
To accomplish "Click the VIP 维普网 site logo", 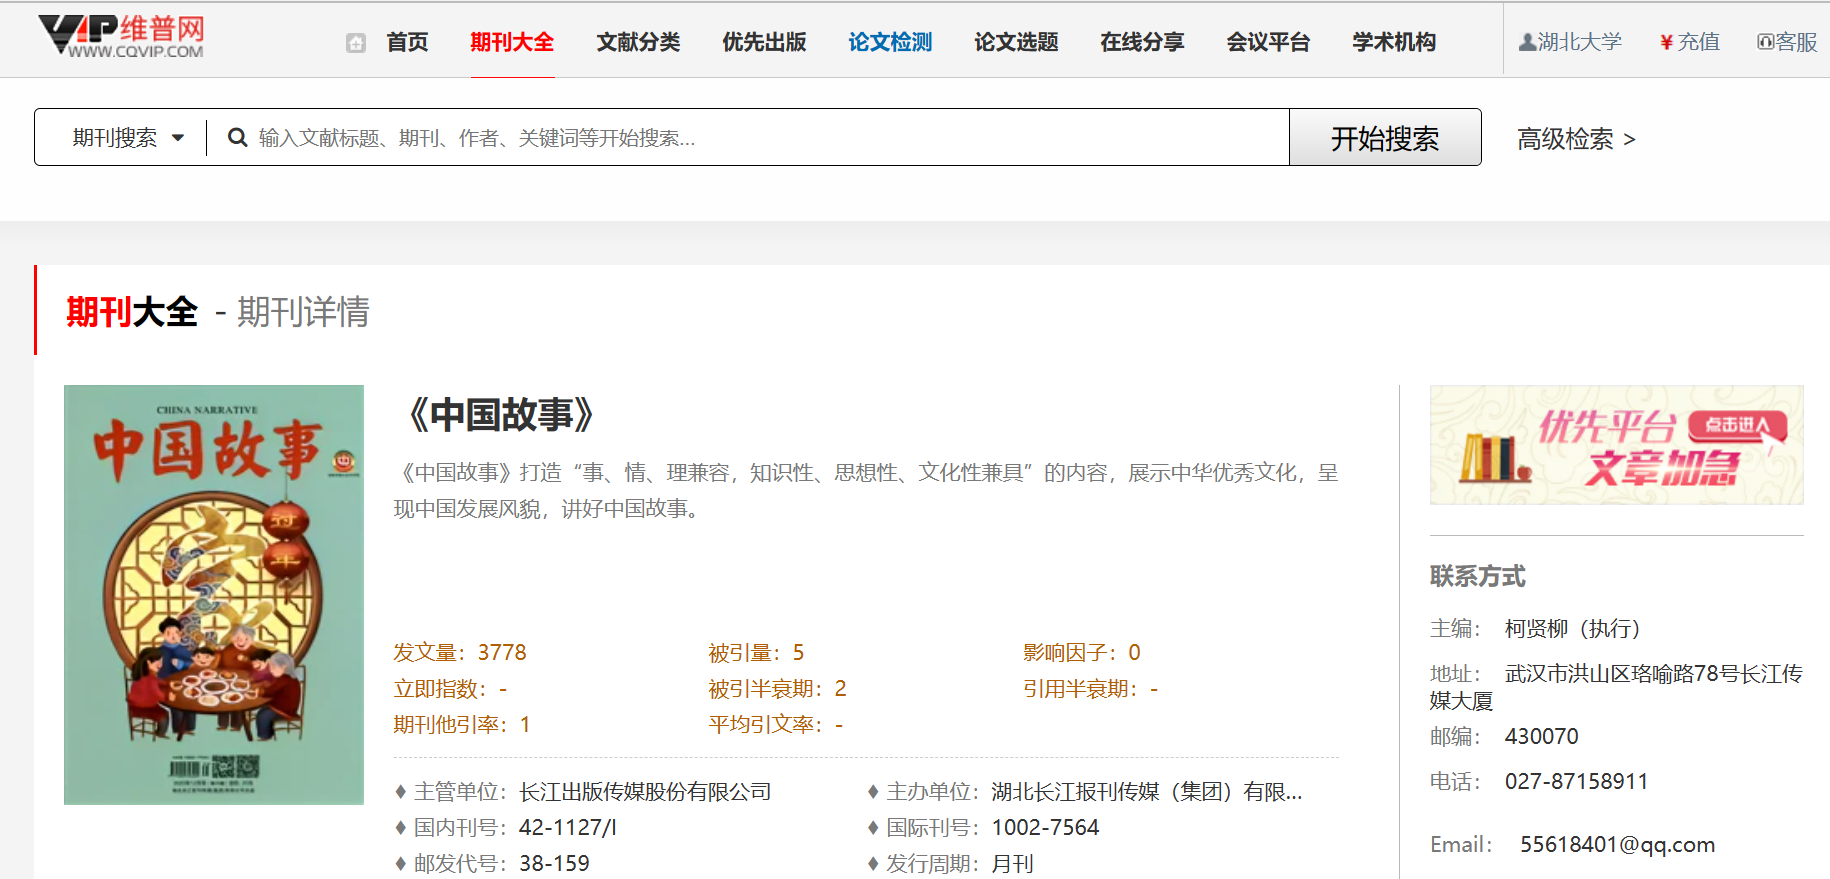I will coord(121,37).
